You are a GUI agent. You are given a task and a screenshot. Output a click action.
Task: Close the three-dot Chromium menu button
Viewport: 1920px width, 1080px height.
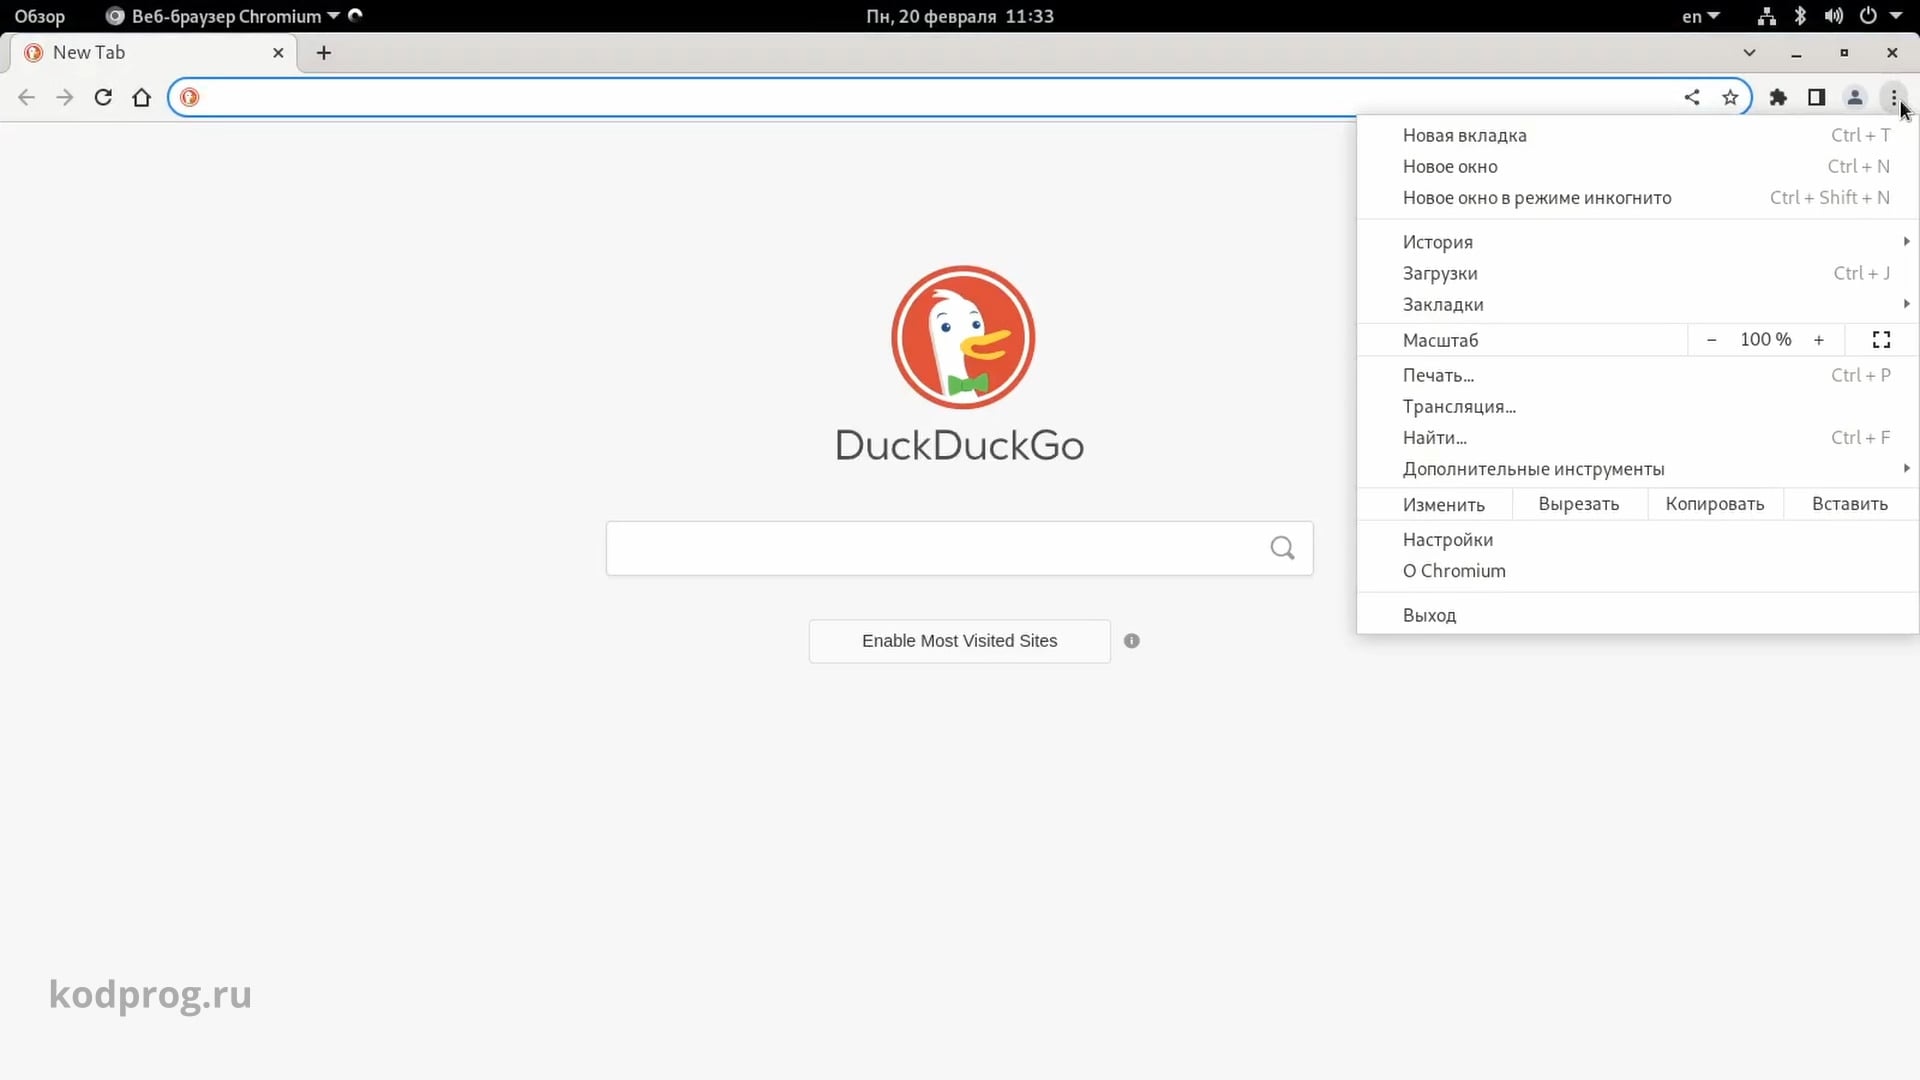(x=1894, y=97)
